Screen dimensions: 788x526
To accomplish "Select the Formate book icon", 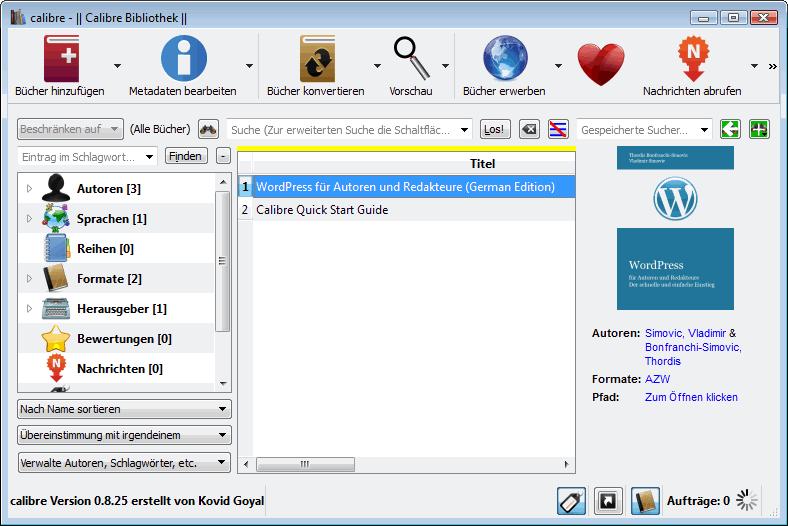I will tap(56, 278).
